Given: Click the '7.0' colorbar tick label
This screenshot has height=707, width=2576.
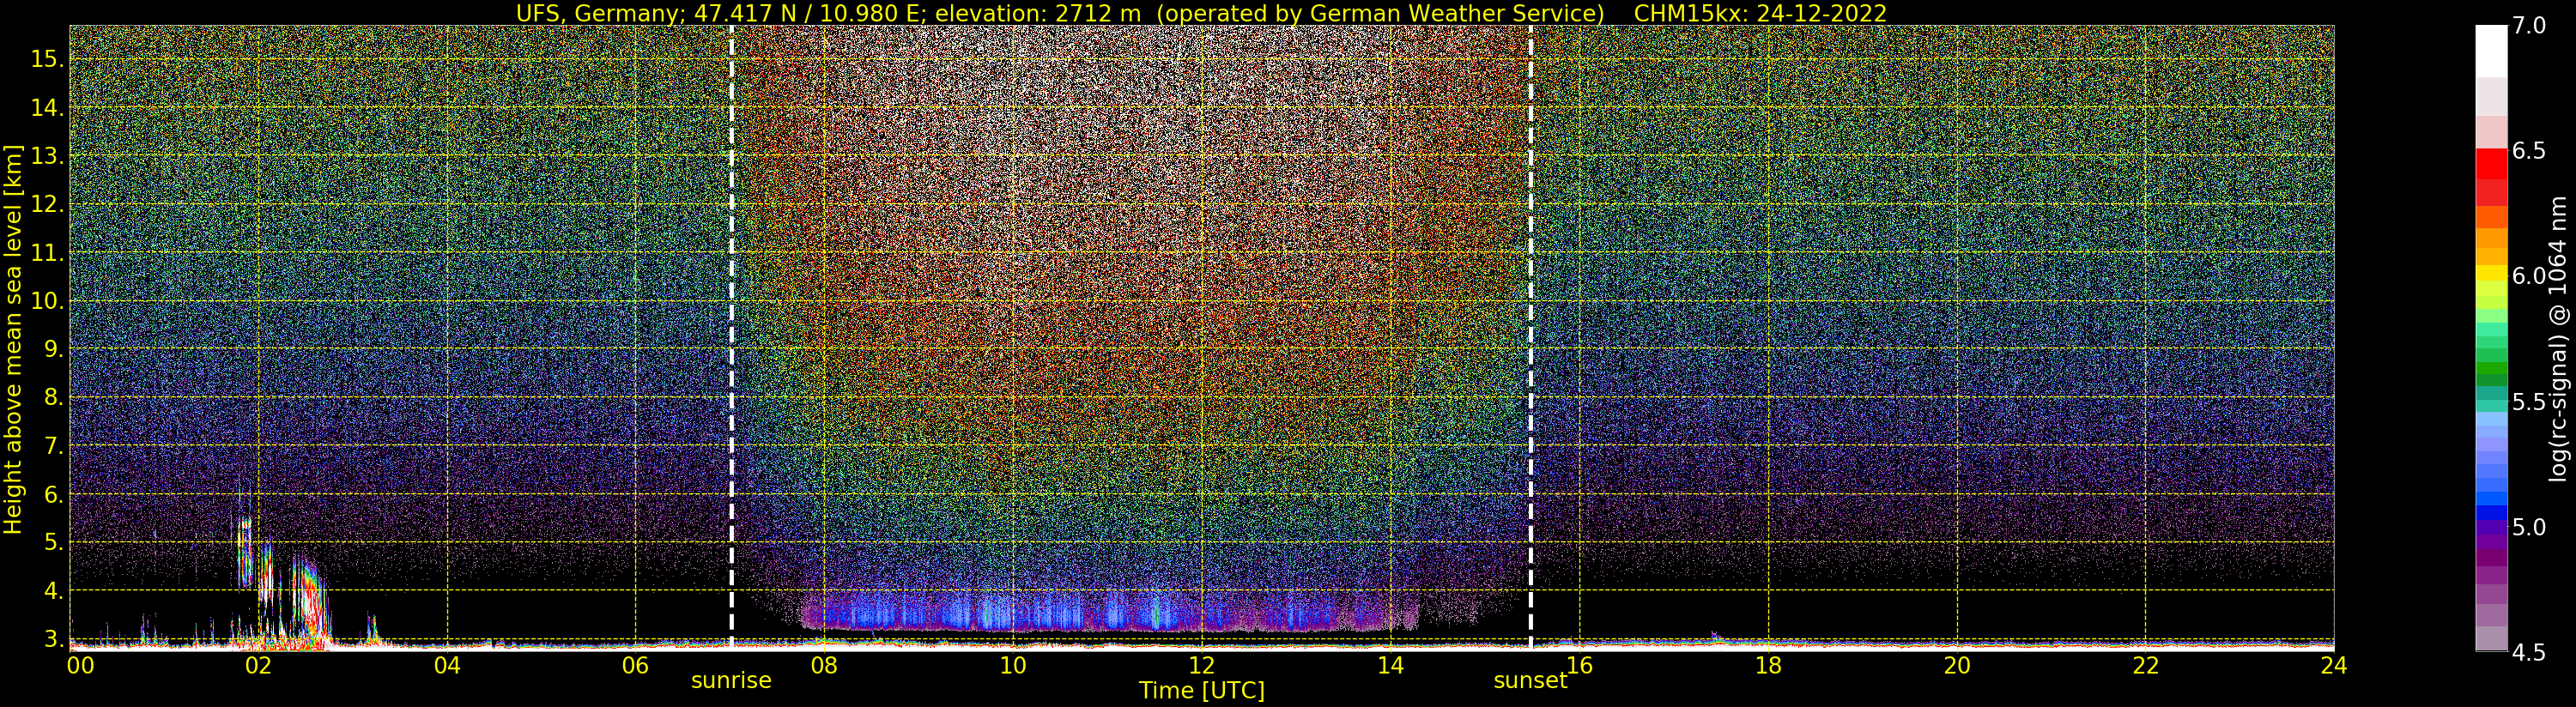Looking at the screenshot, I should tap(2530, 25).
